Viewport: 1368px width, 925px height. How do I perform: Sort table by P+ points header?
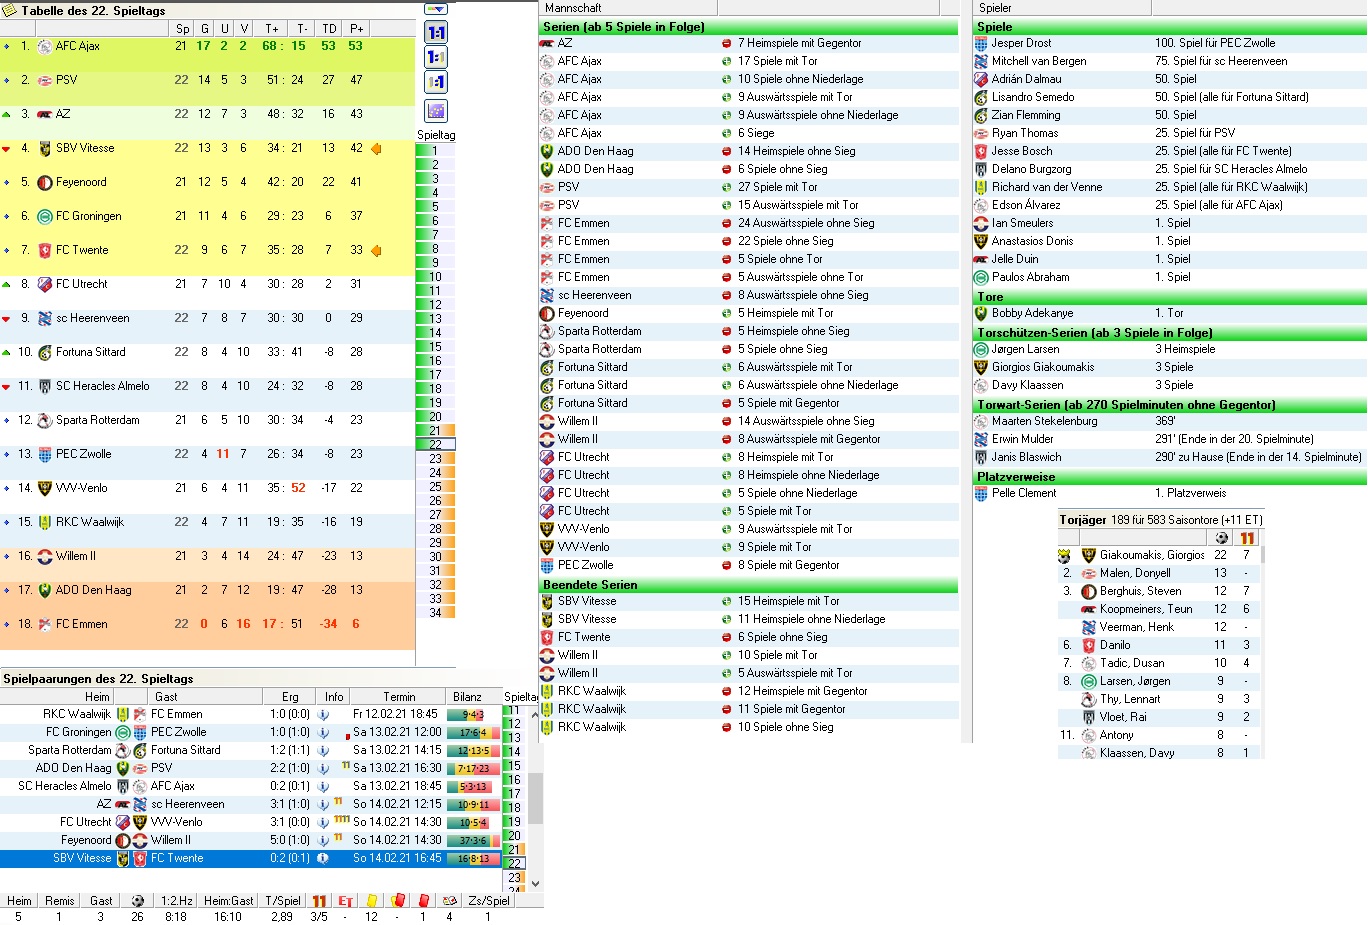coord(356,29)
